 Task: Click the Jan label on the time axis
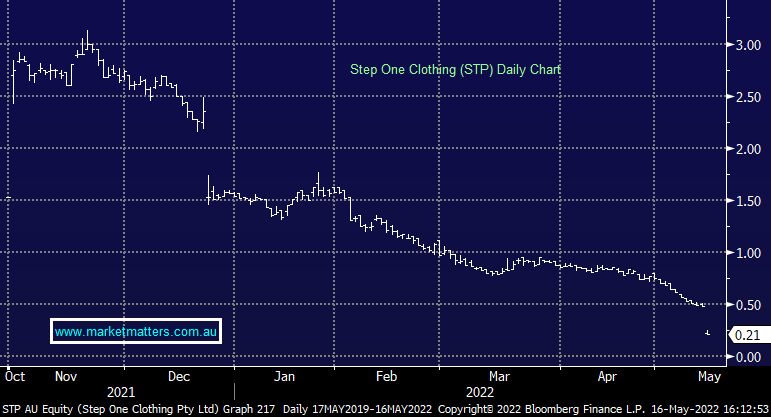pos(286,377)
